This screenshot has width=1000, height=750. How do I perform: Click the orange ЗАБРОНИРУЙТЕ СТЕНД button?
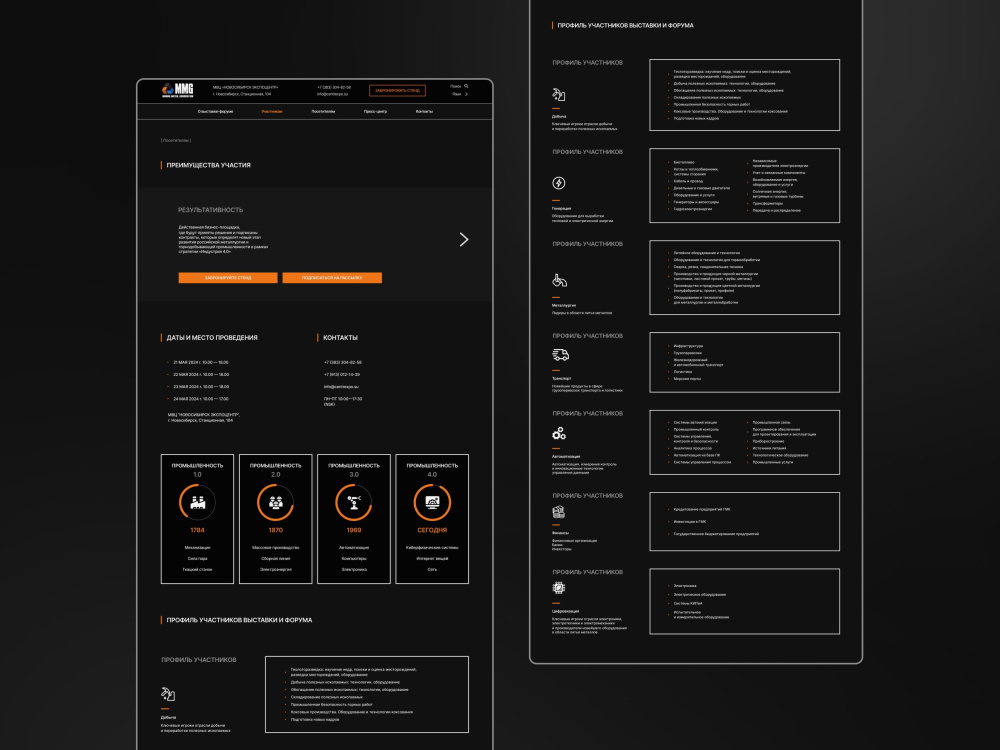(x=228, y=278)
